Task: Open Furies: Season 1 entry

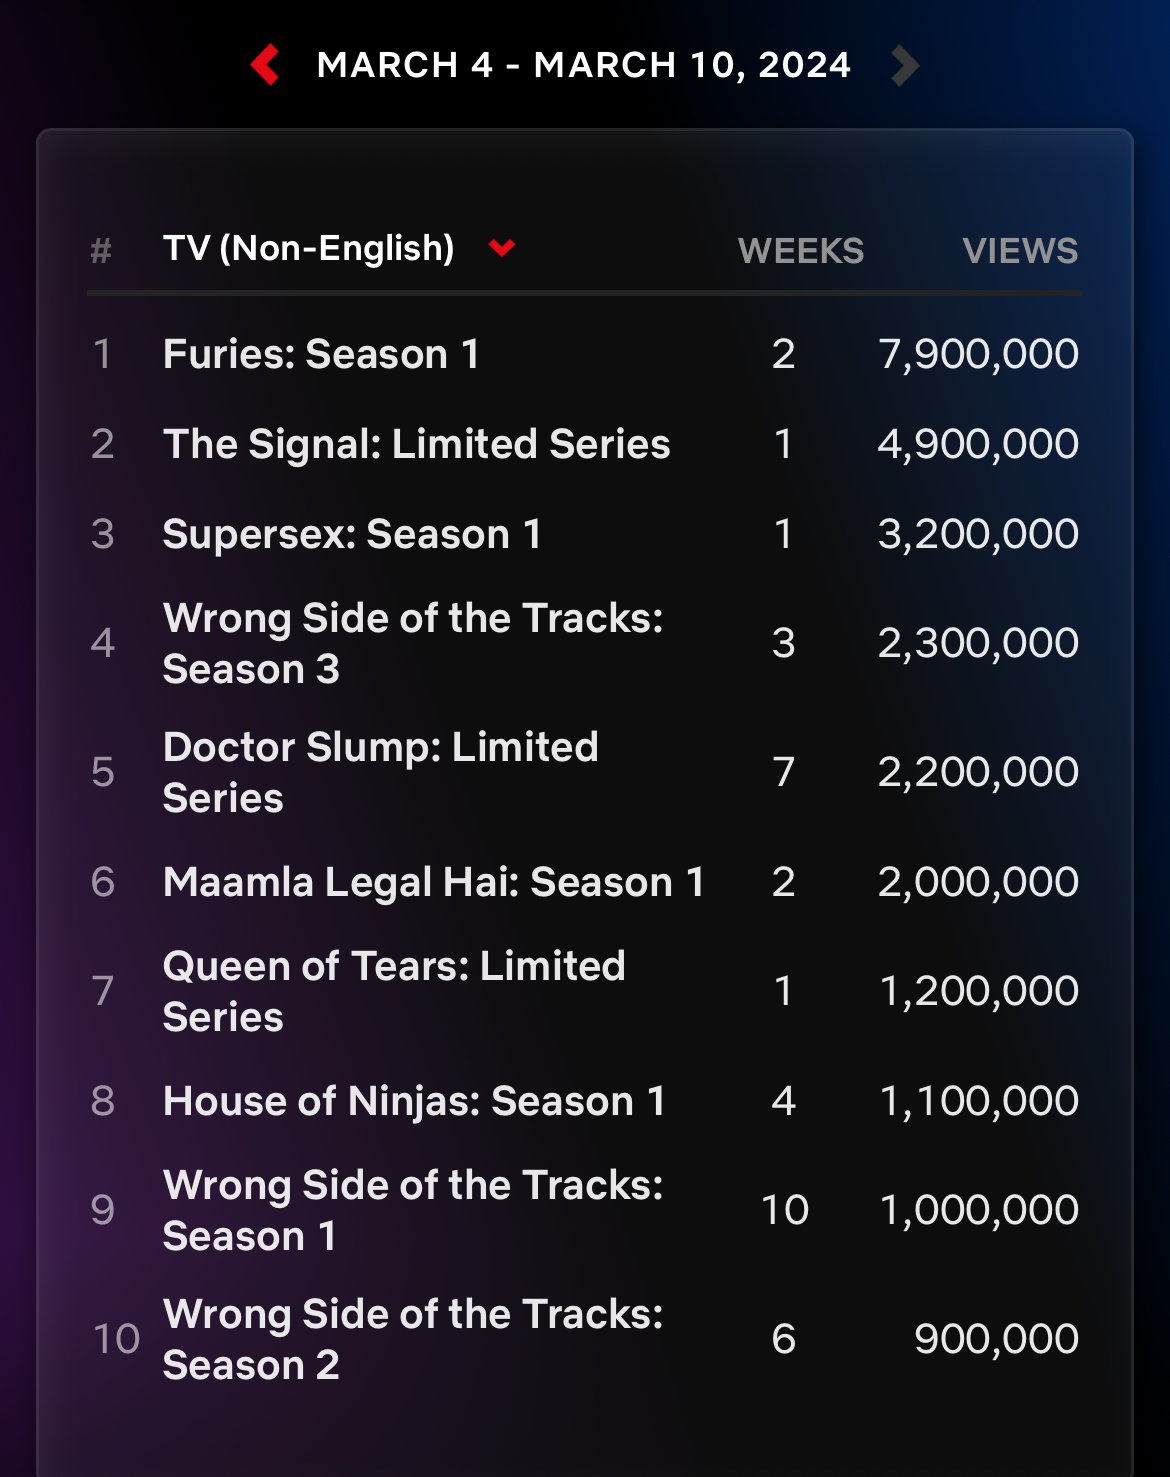Action: 321,354
